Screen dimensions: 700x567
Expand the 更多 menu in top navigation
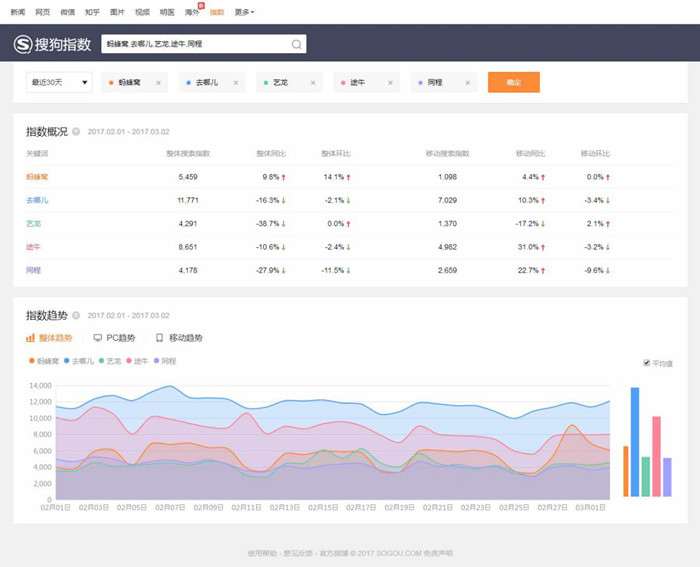coord(244,13)
